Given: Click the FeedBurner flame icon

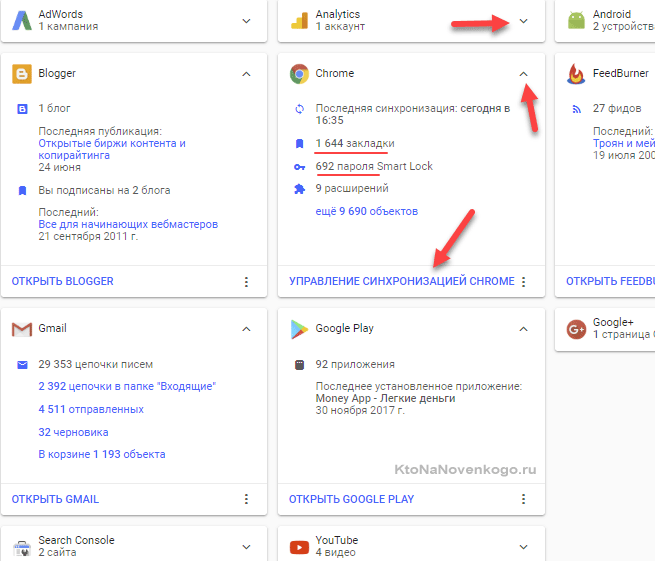Looking at the screenshot, I should click(576, 74).
